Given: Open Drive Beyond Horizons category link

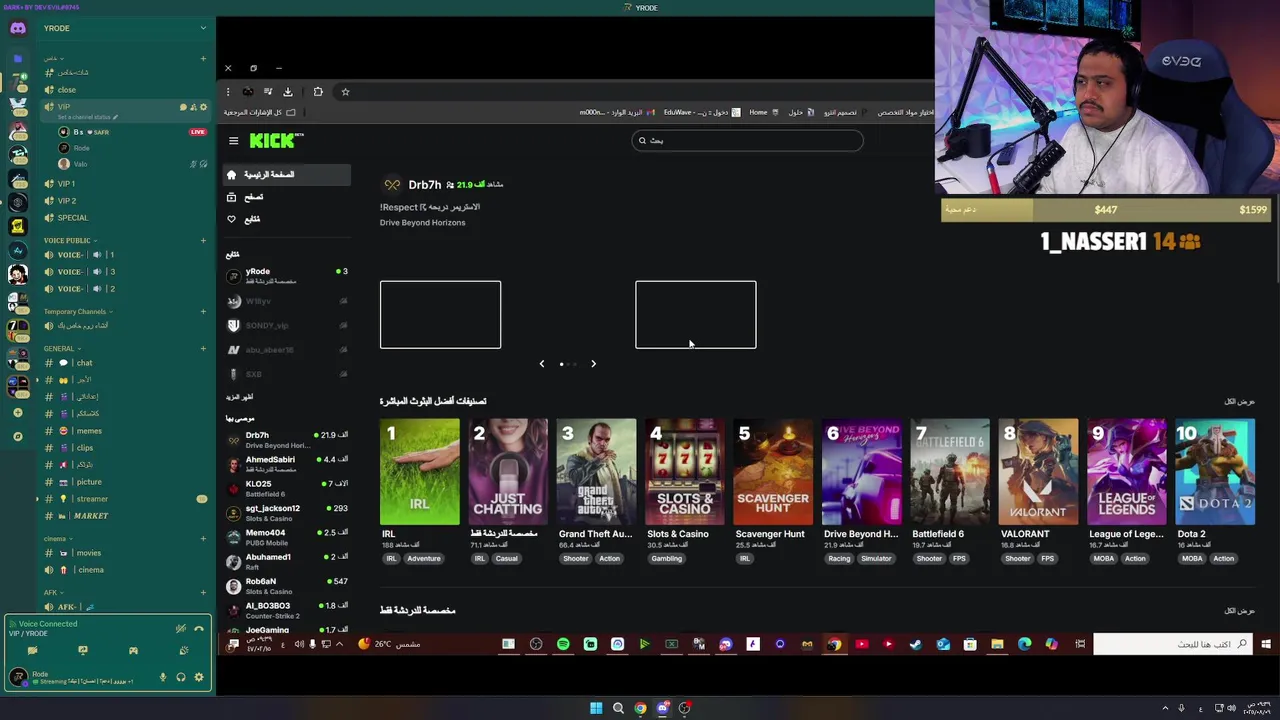Looking at the screenshot, I should pos(861,534).
